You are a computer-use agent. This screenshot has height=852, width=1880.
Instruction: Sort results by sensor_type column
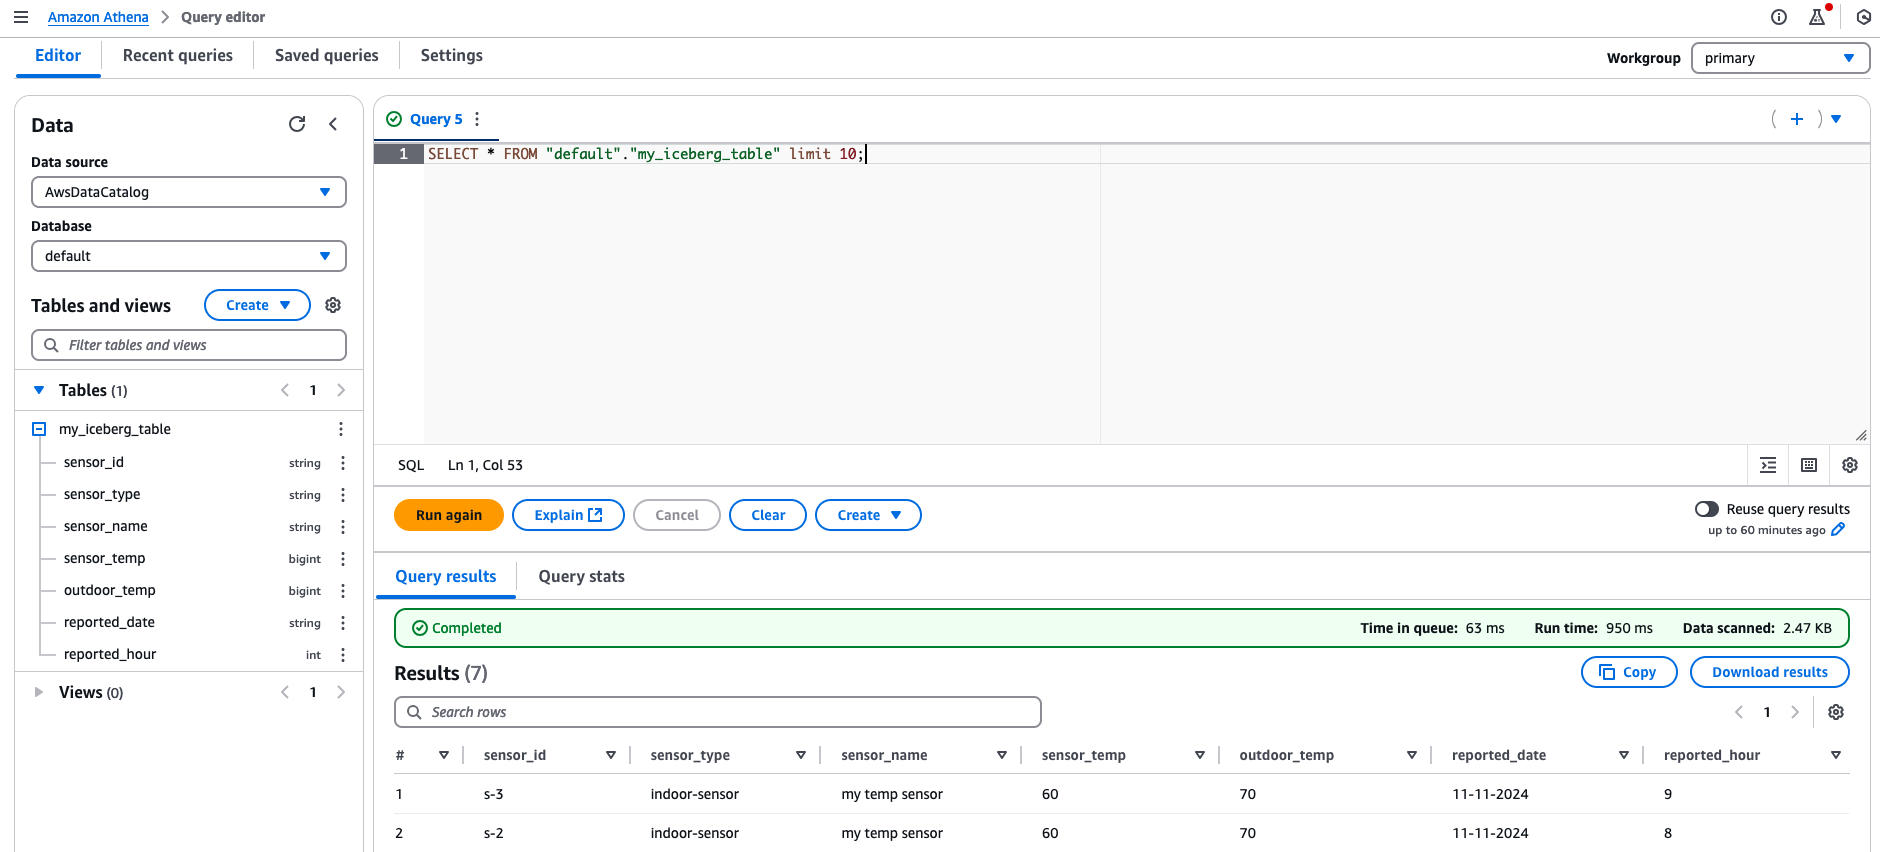(801, 755)
